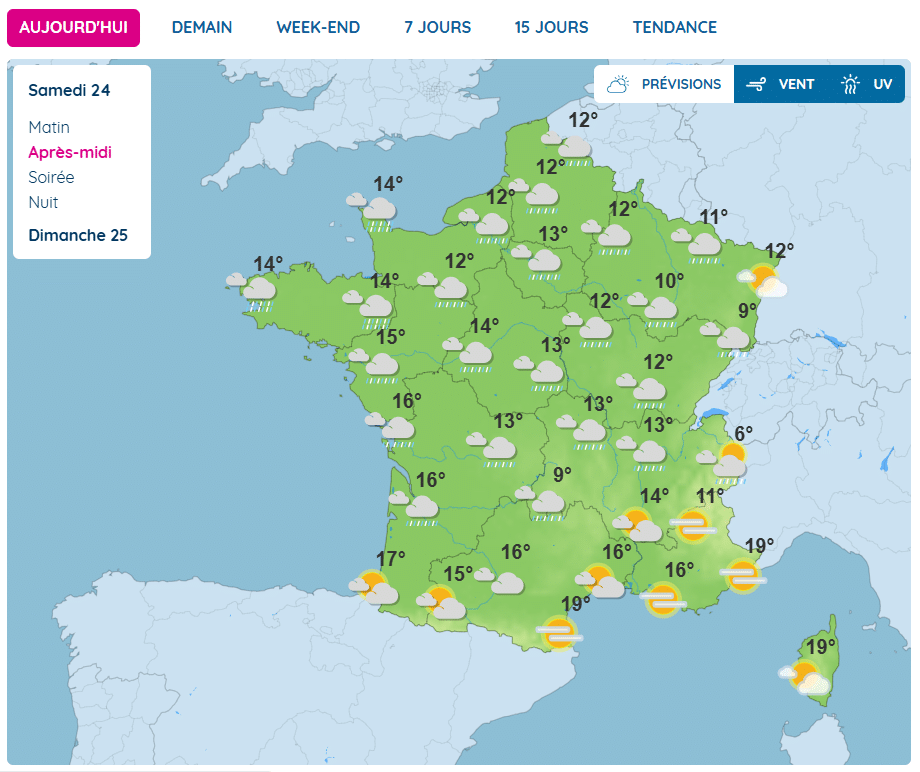Switch to the DEMAIN tab
Screen dimensions: 920x772
(x=202, y=28)
